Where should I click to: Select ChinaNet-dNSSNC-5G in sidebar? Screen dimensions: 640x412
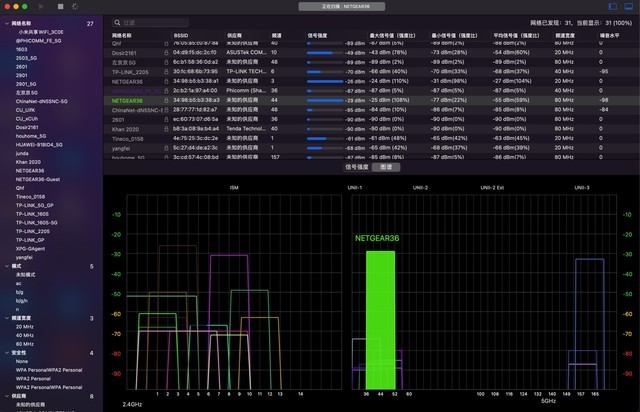coord(42,101)
